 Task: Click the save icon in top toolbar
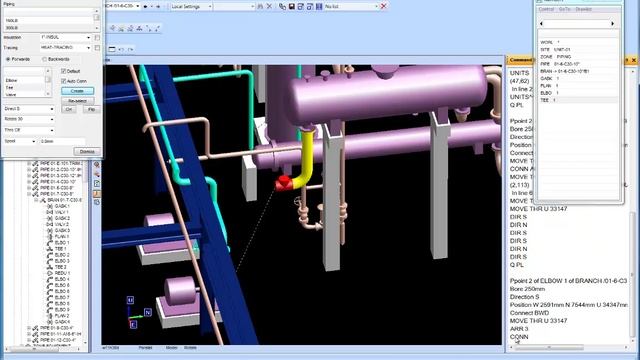tap(291, 6)
